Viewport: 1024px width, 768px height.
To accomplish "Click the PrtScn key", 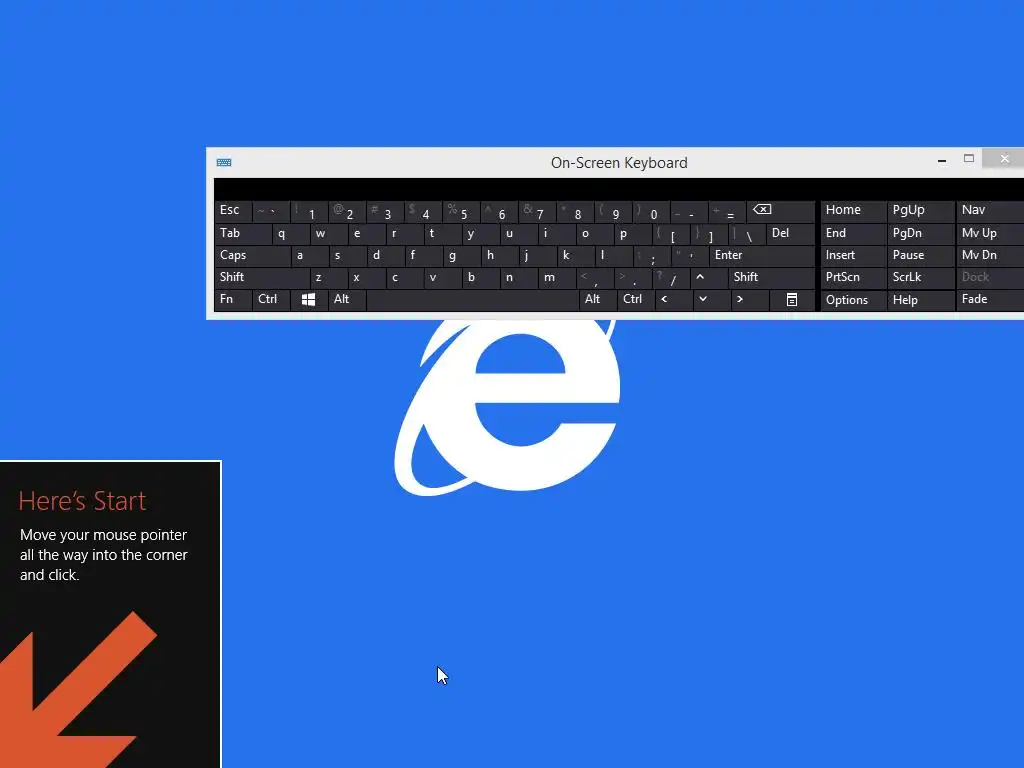I will [x=853, y=278].
